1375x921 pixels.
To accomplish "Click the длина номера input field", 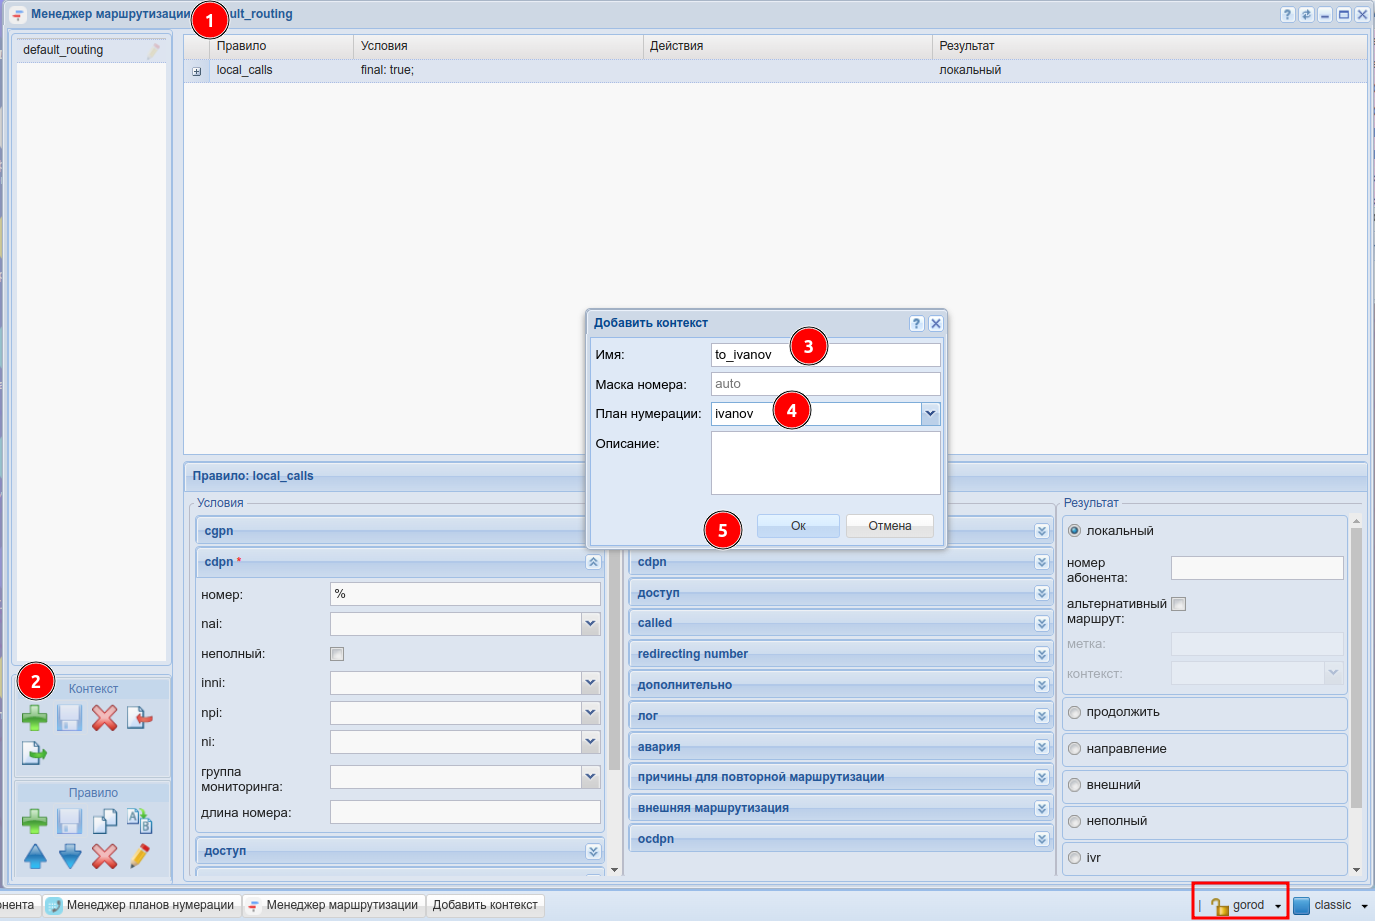I will coord(465,812).
